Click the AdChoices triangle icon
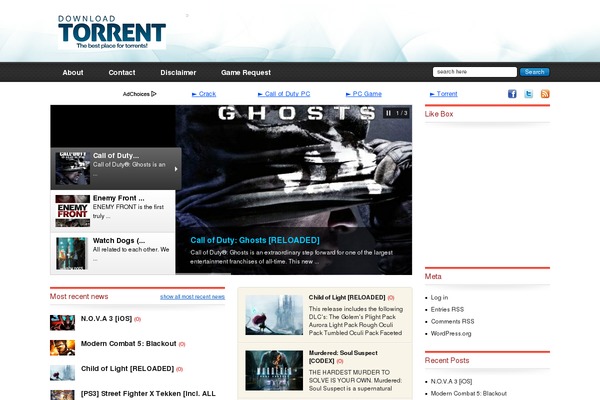 (x=154, y=94)
